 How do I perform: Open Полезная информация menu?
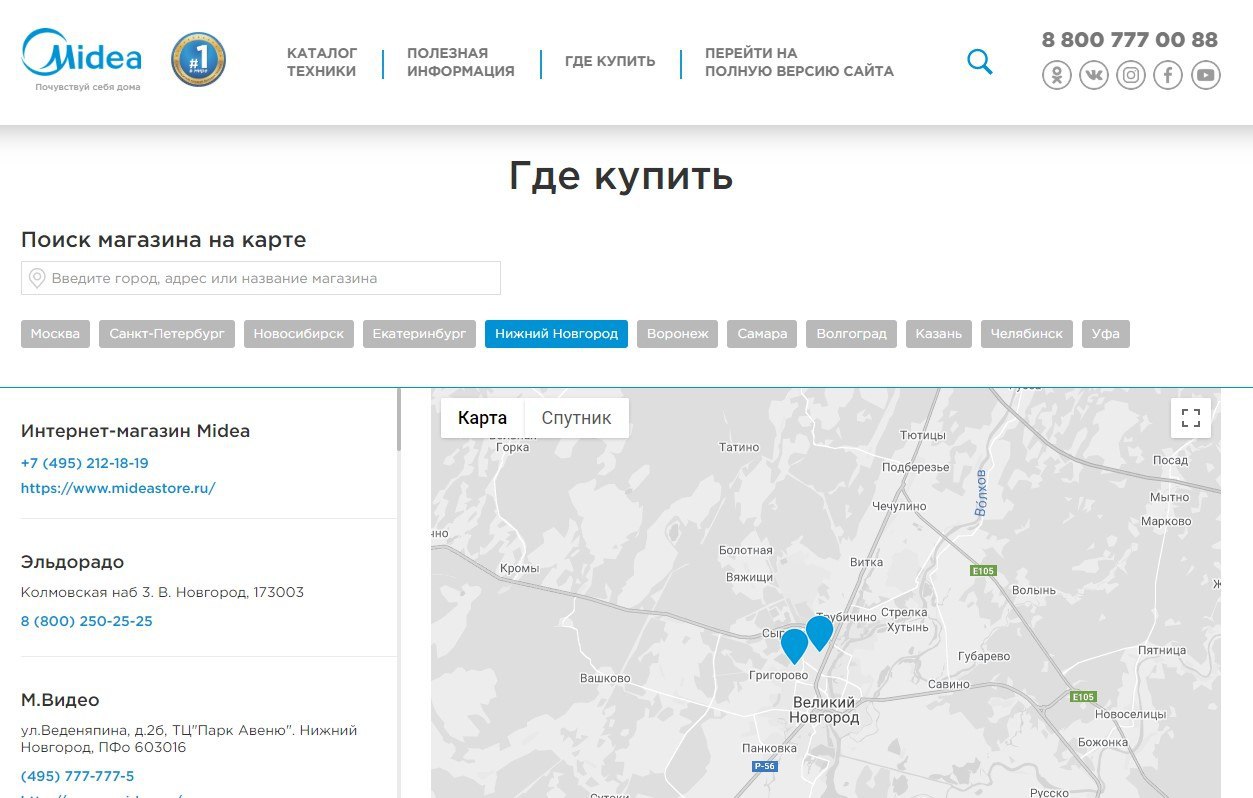point(461,62)
